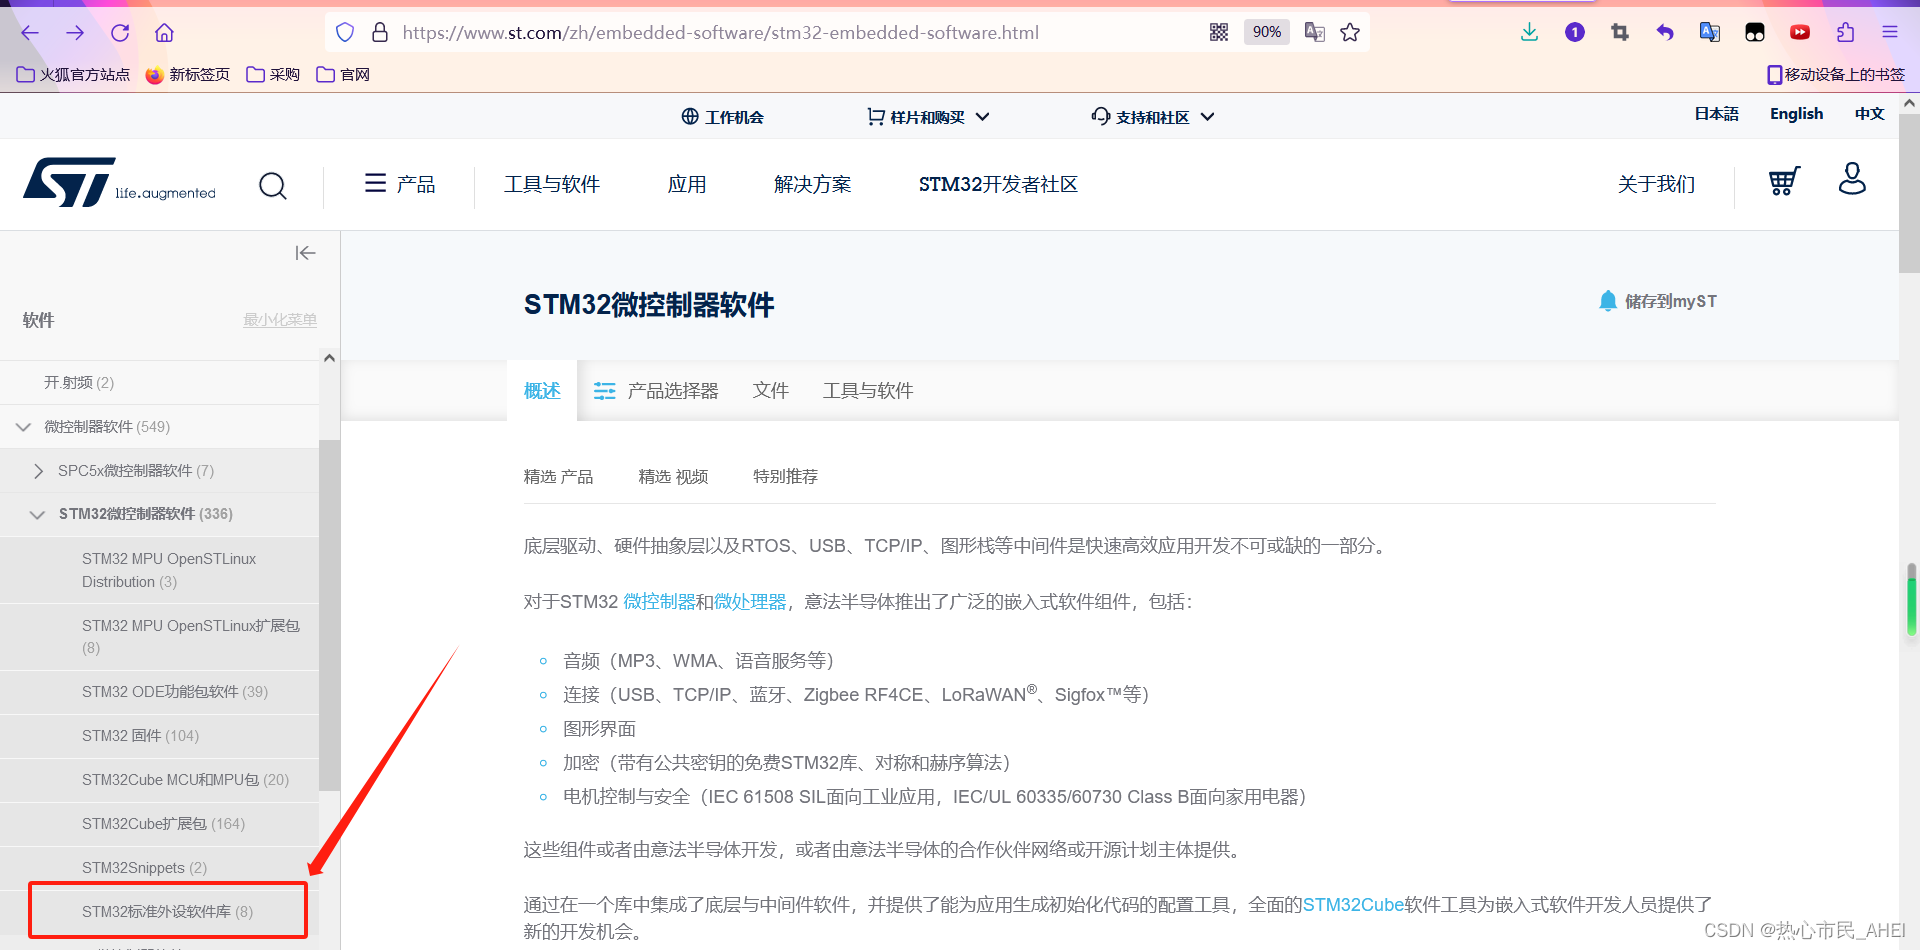Screen dimensions: 1920x950
Task: Open the 关于我们 menu
Action: click(1656, 184)
